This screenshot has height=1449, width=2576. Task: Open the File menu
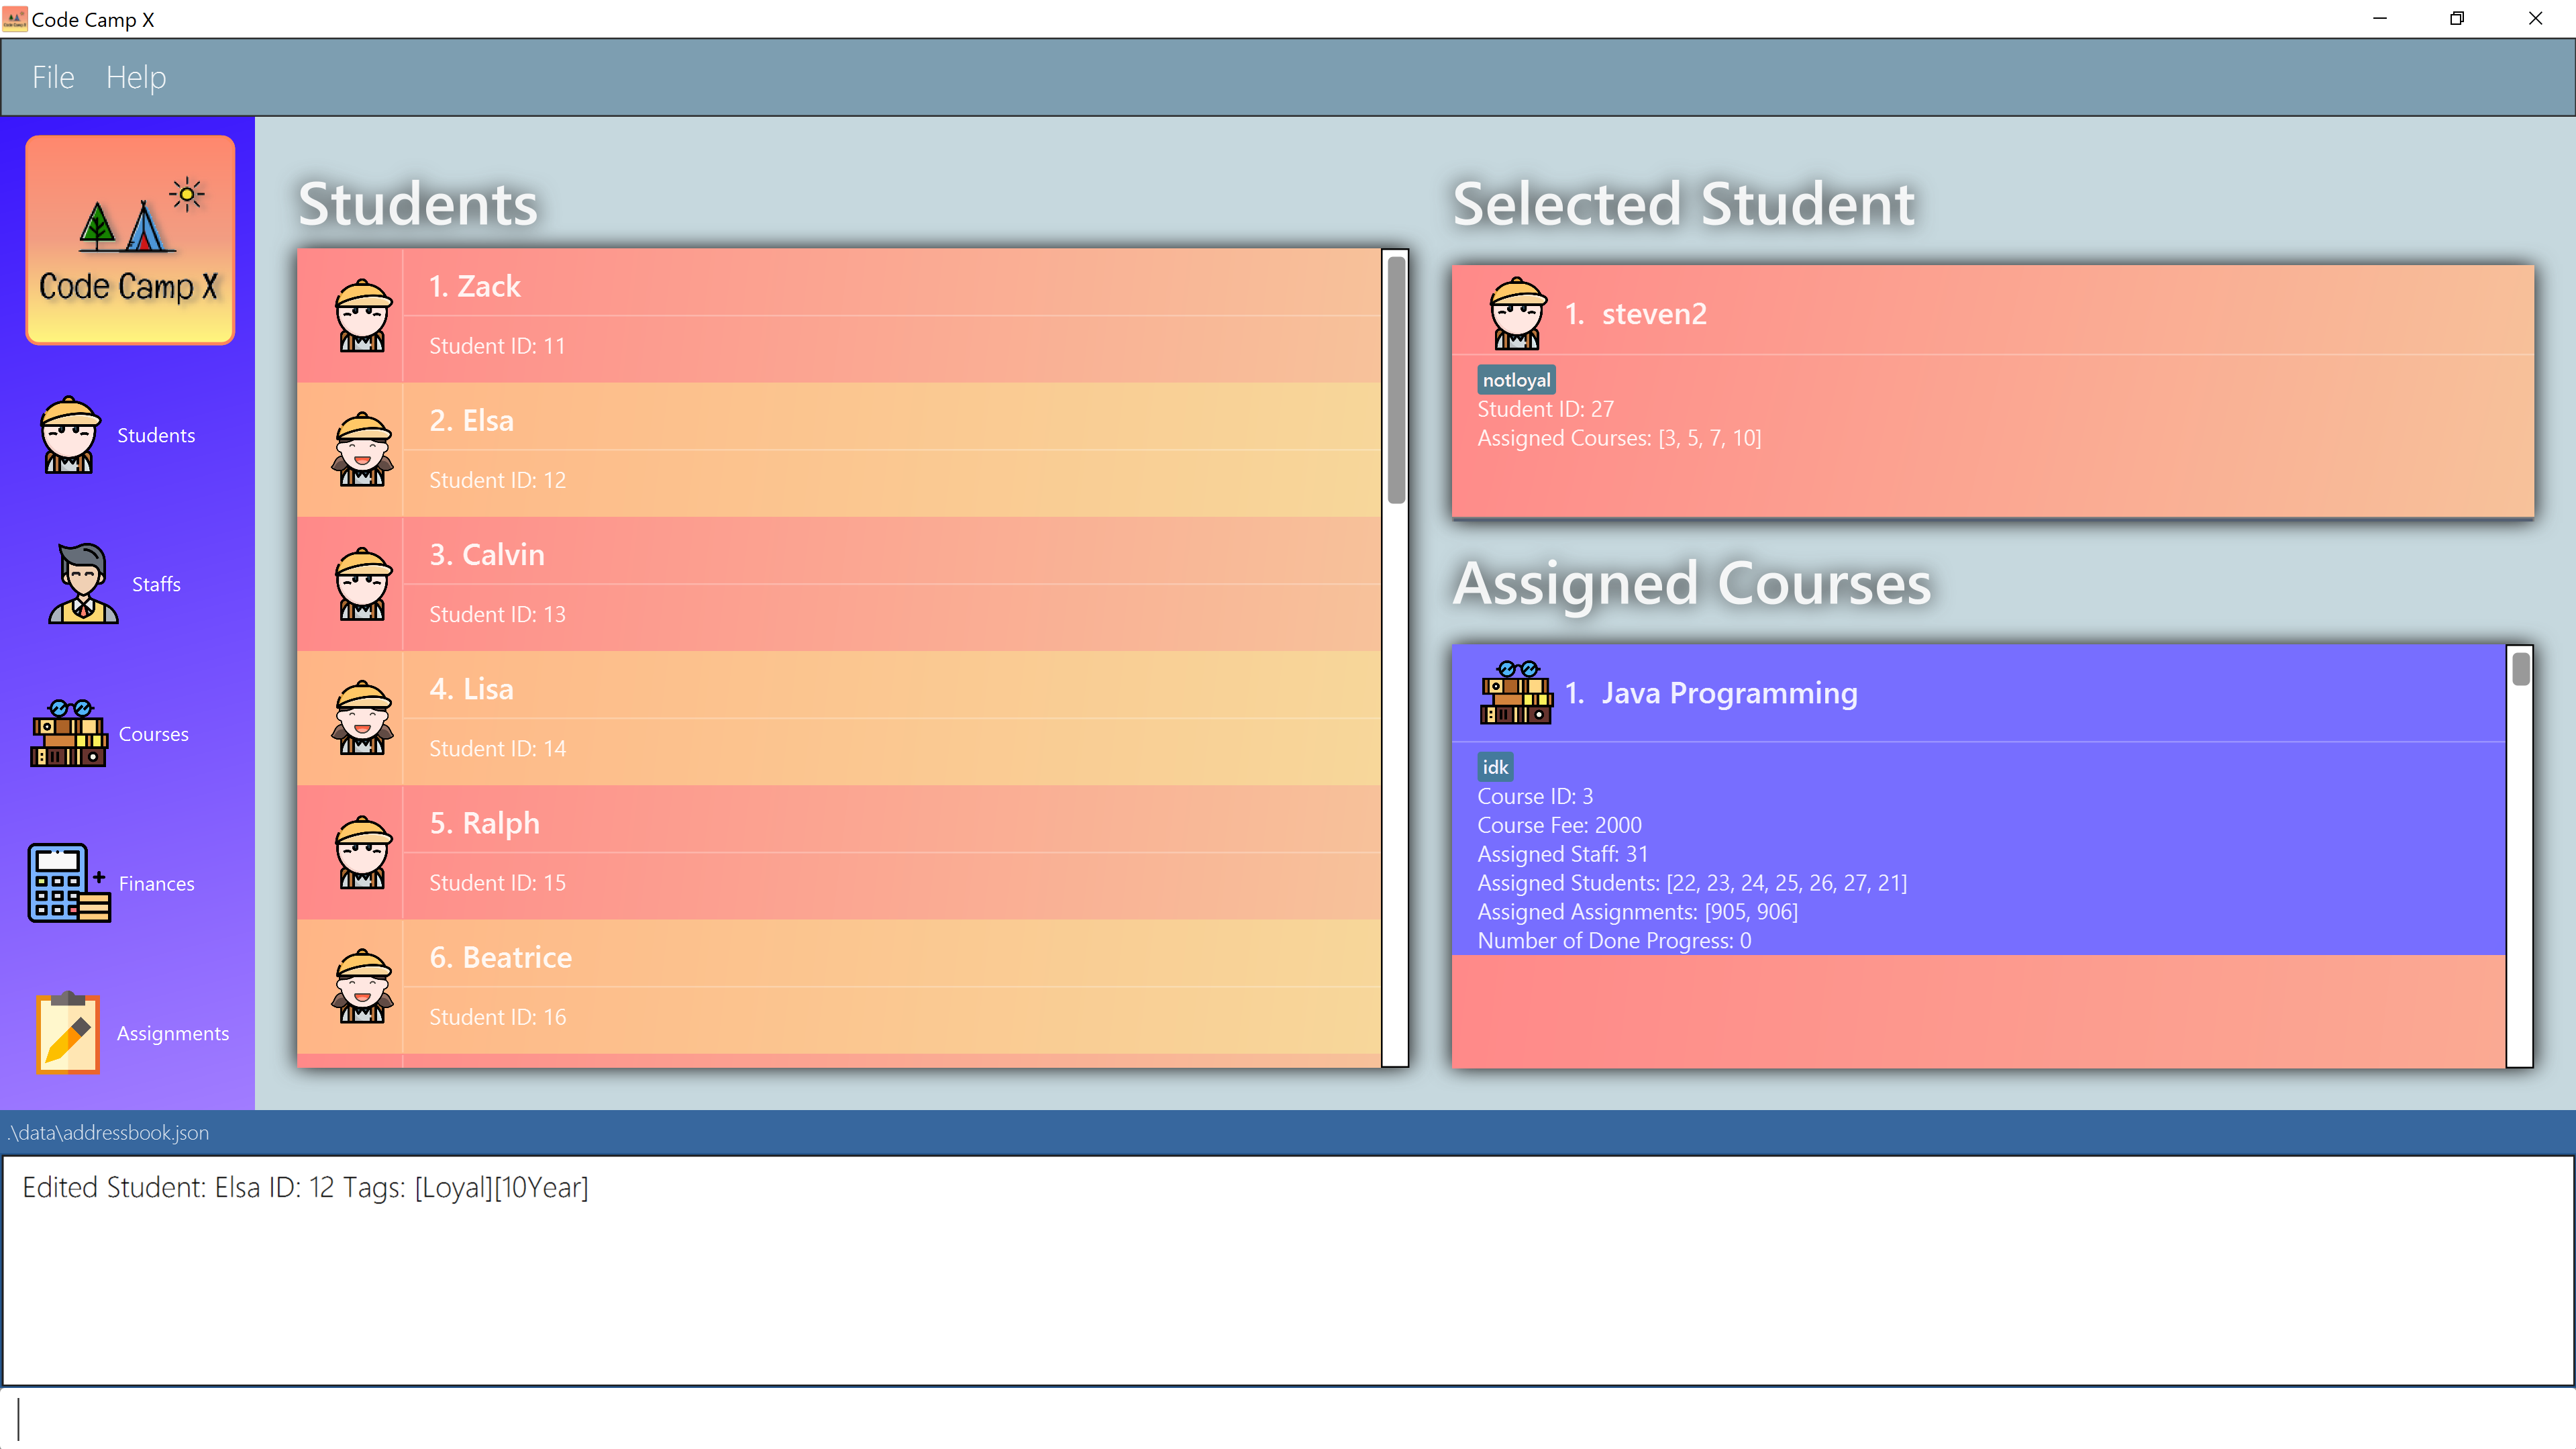tap(53, 77)
